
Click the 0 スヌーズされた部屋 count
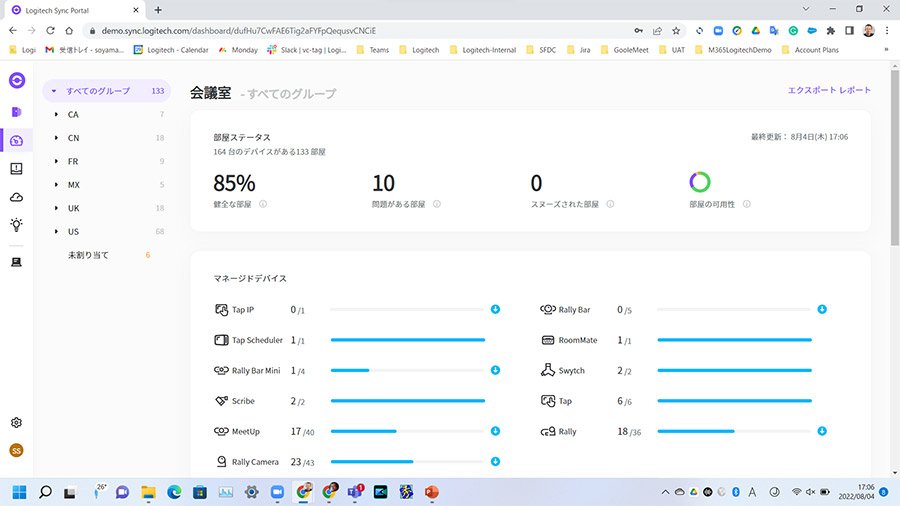[x=536, y=184]
